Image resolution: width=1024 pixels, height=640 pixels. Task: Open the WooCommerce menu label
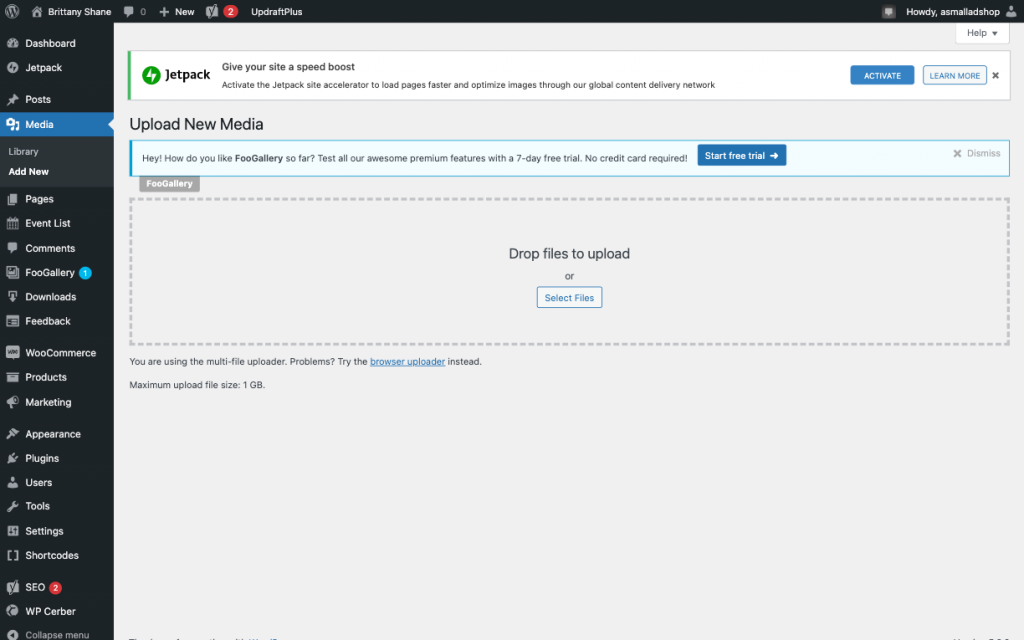[61, 353]
